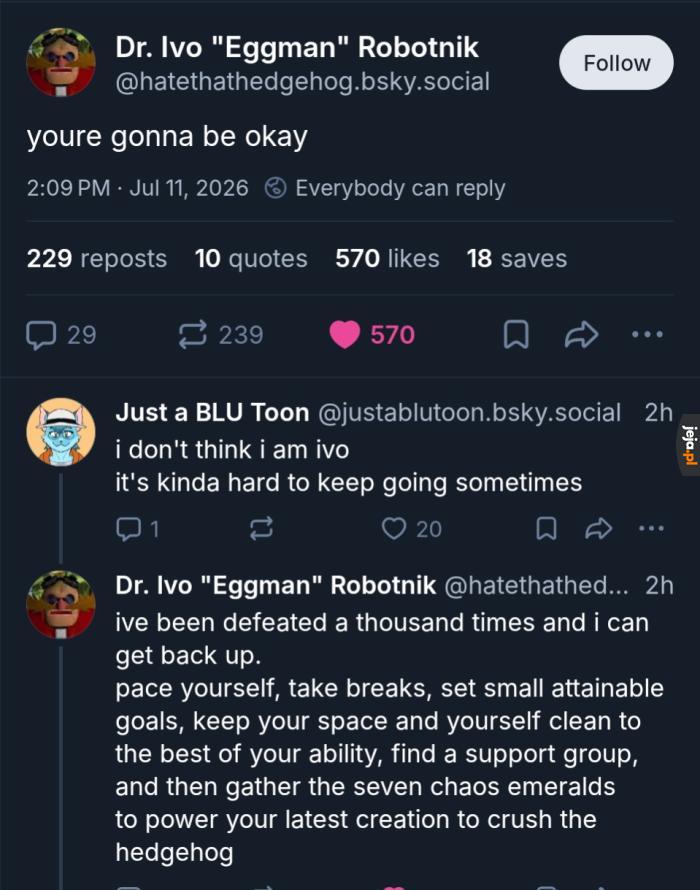This screenshot has width=700, height=890.
Task: Open Eggman's profile avatar at top
Action: [x=61, y=62]
